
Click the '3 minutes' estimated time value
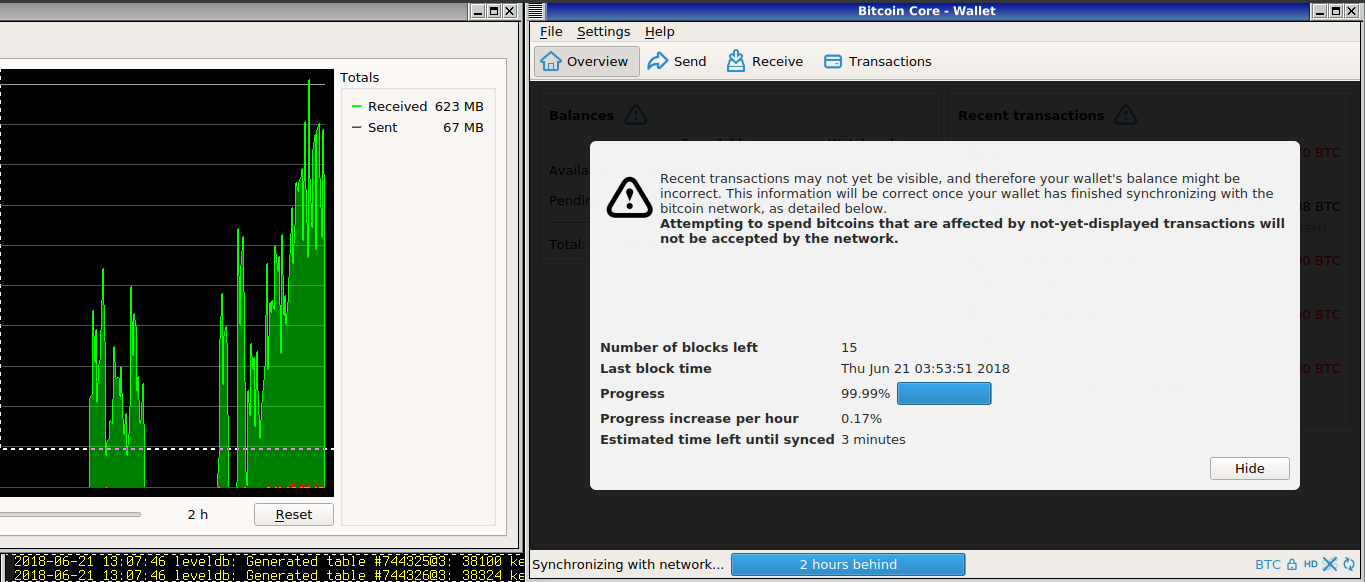point(873,439)
